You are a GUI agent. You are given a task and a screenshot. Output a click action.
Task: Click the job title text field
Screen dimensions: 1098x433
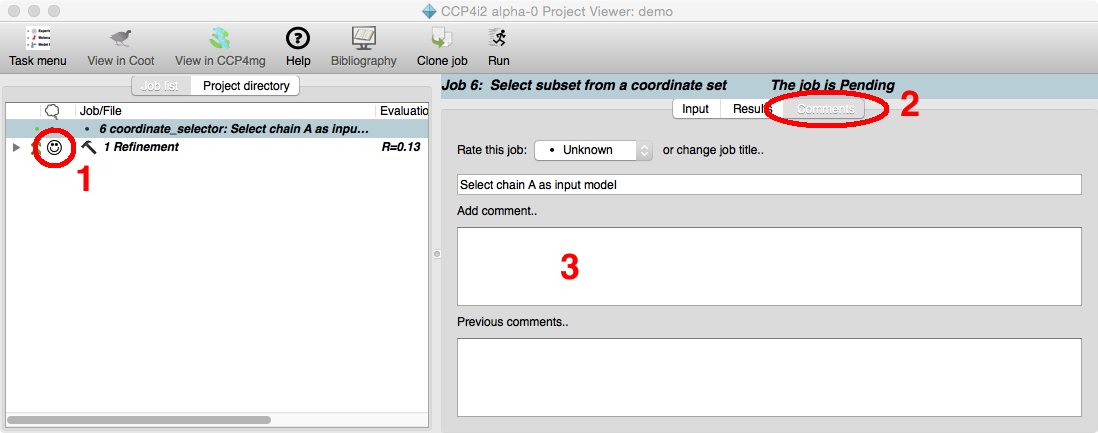point(768,185)
